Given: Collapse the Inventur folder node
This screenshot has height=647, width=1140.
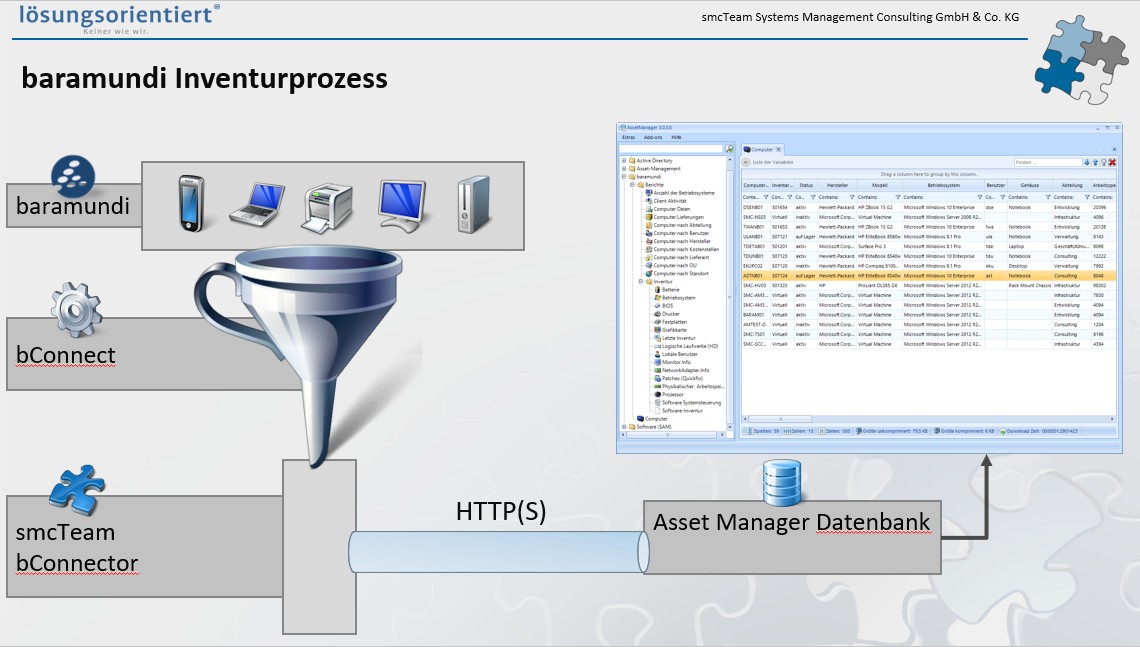Looking at the screenshot, I should (x=641, y=281).
